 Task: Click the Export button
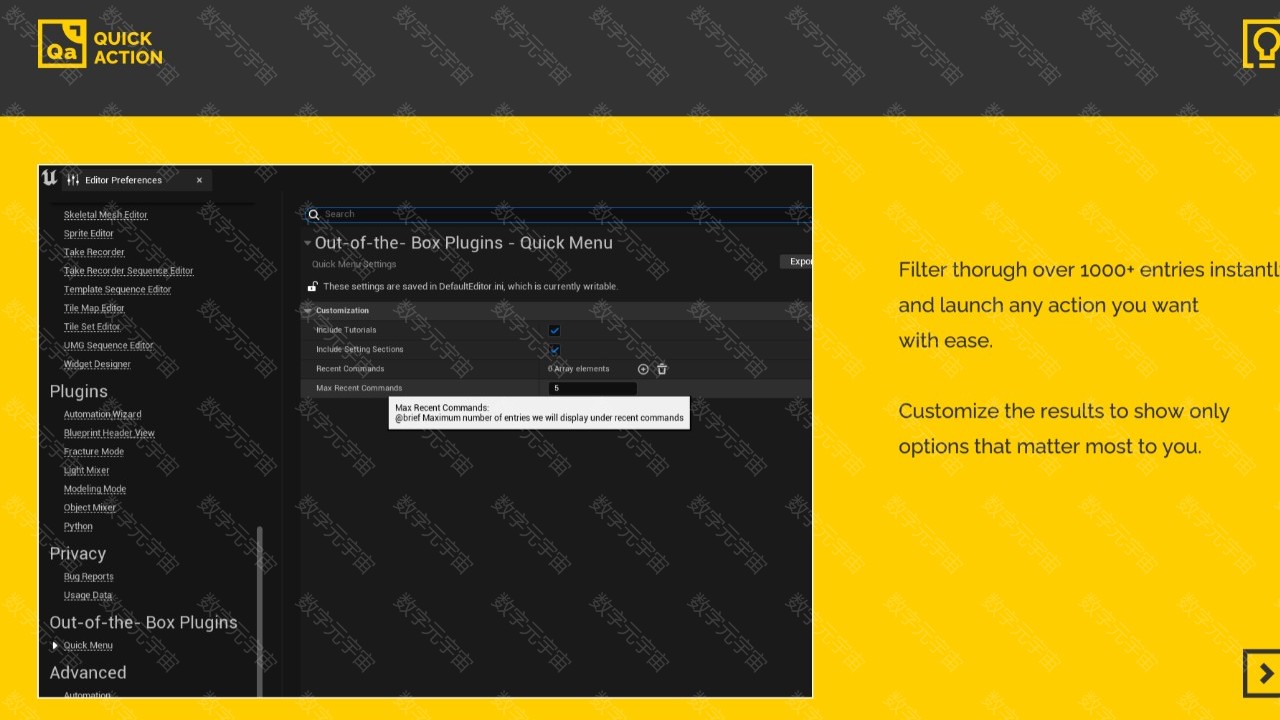797,262
